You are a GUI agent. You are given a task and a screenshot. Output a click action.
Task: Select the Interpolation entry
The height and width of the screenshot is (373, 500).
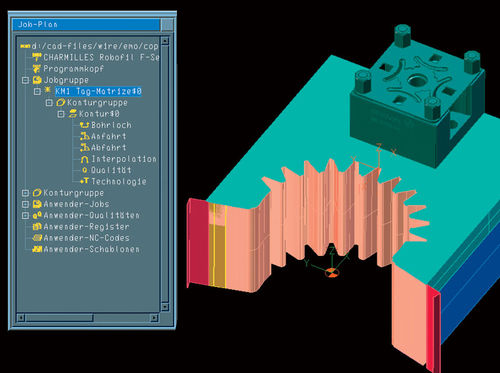[124, 159]
